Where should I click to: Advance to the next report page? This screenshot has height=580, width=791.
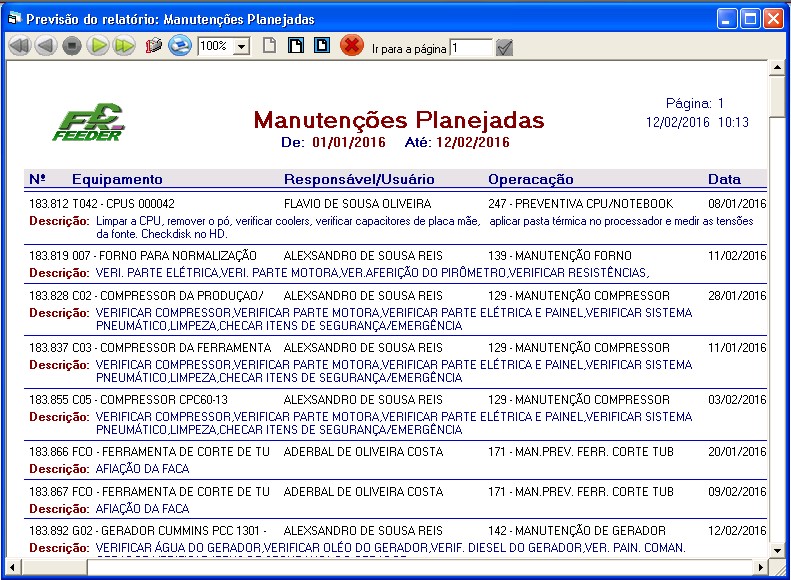tap(98, 46)
